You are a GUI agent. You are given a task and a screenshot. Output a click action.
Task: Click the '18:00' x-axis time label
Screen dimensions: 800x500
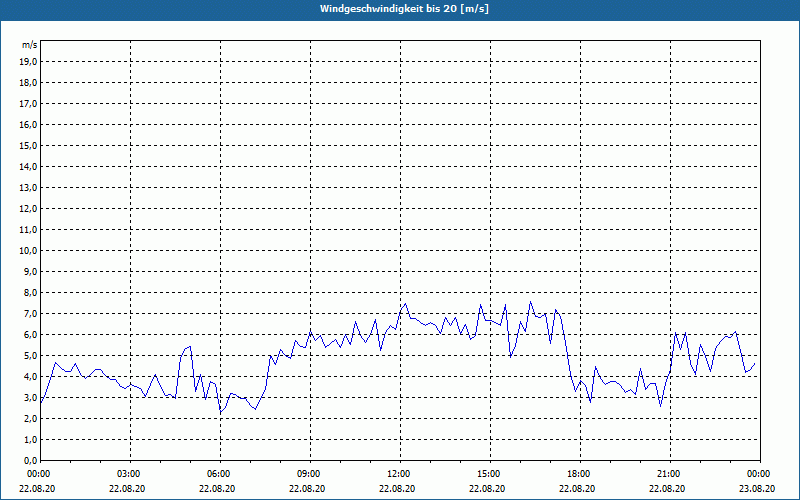[578, 474]
